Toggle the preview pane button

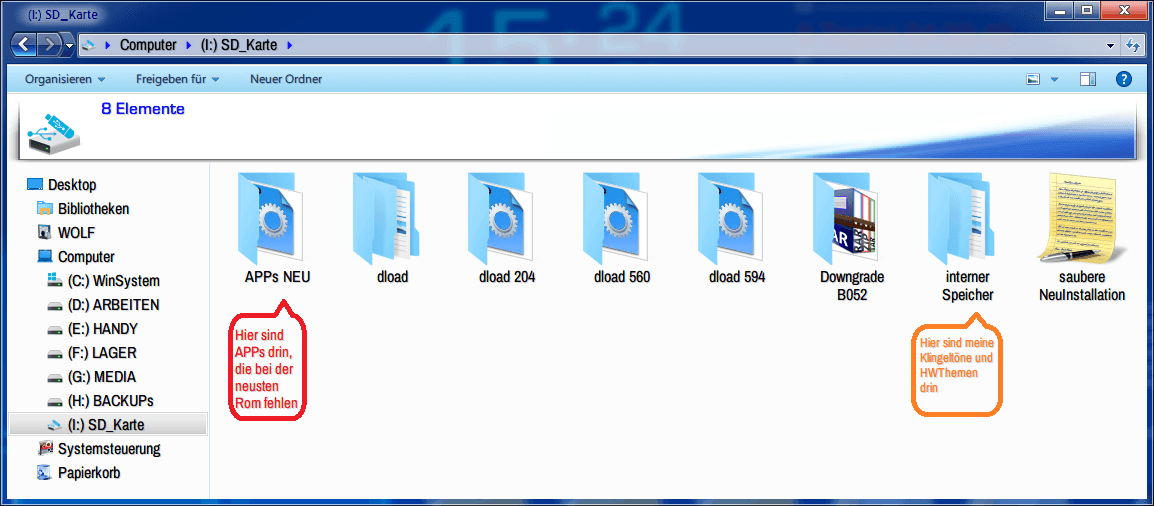tap(1088, 79)
